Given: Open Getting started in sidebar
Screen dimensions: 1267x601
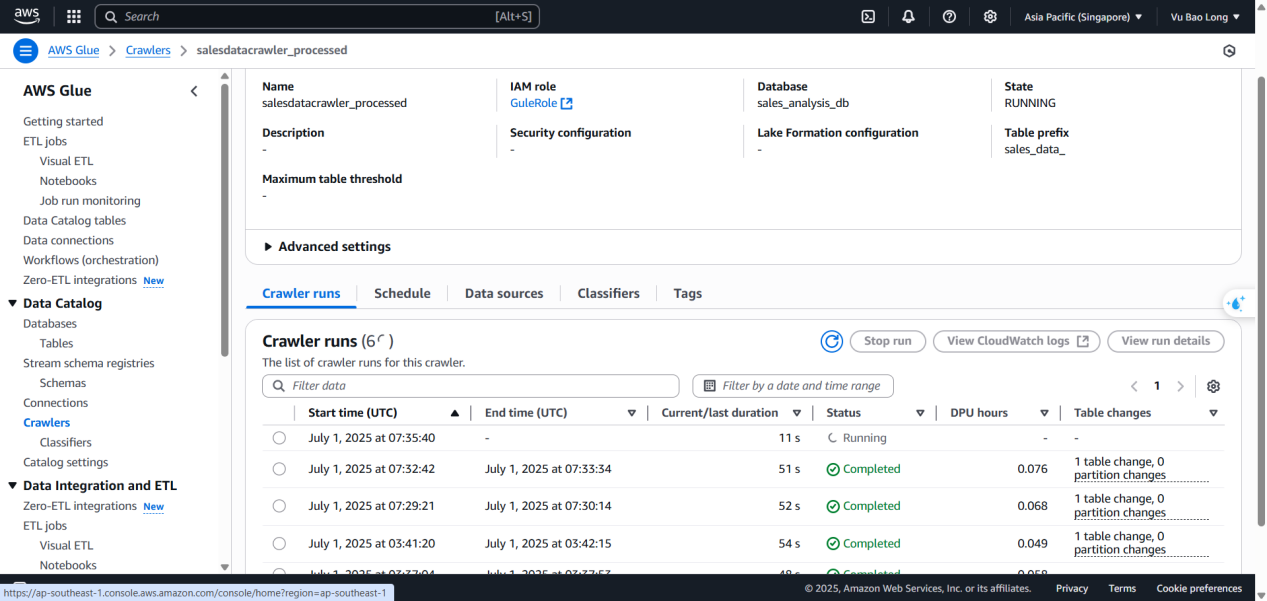Looking at the screenshot, I should [63, 122].
